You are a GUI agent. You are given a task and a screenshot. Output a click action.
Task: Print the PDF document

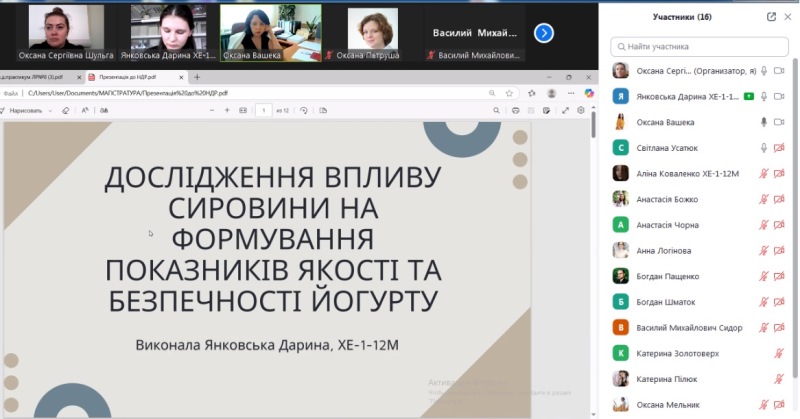point(516,110)
